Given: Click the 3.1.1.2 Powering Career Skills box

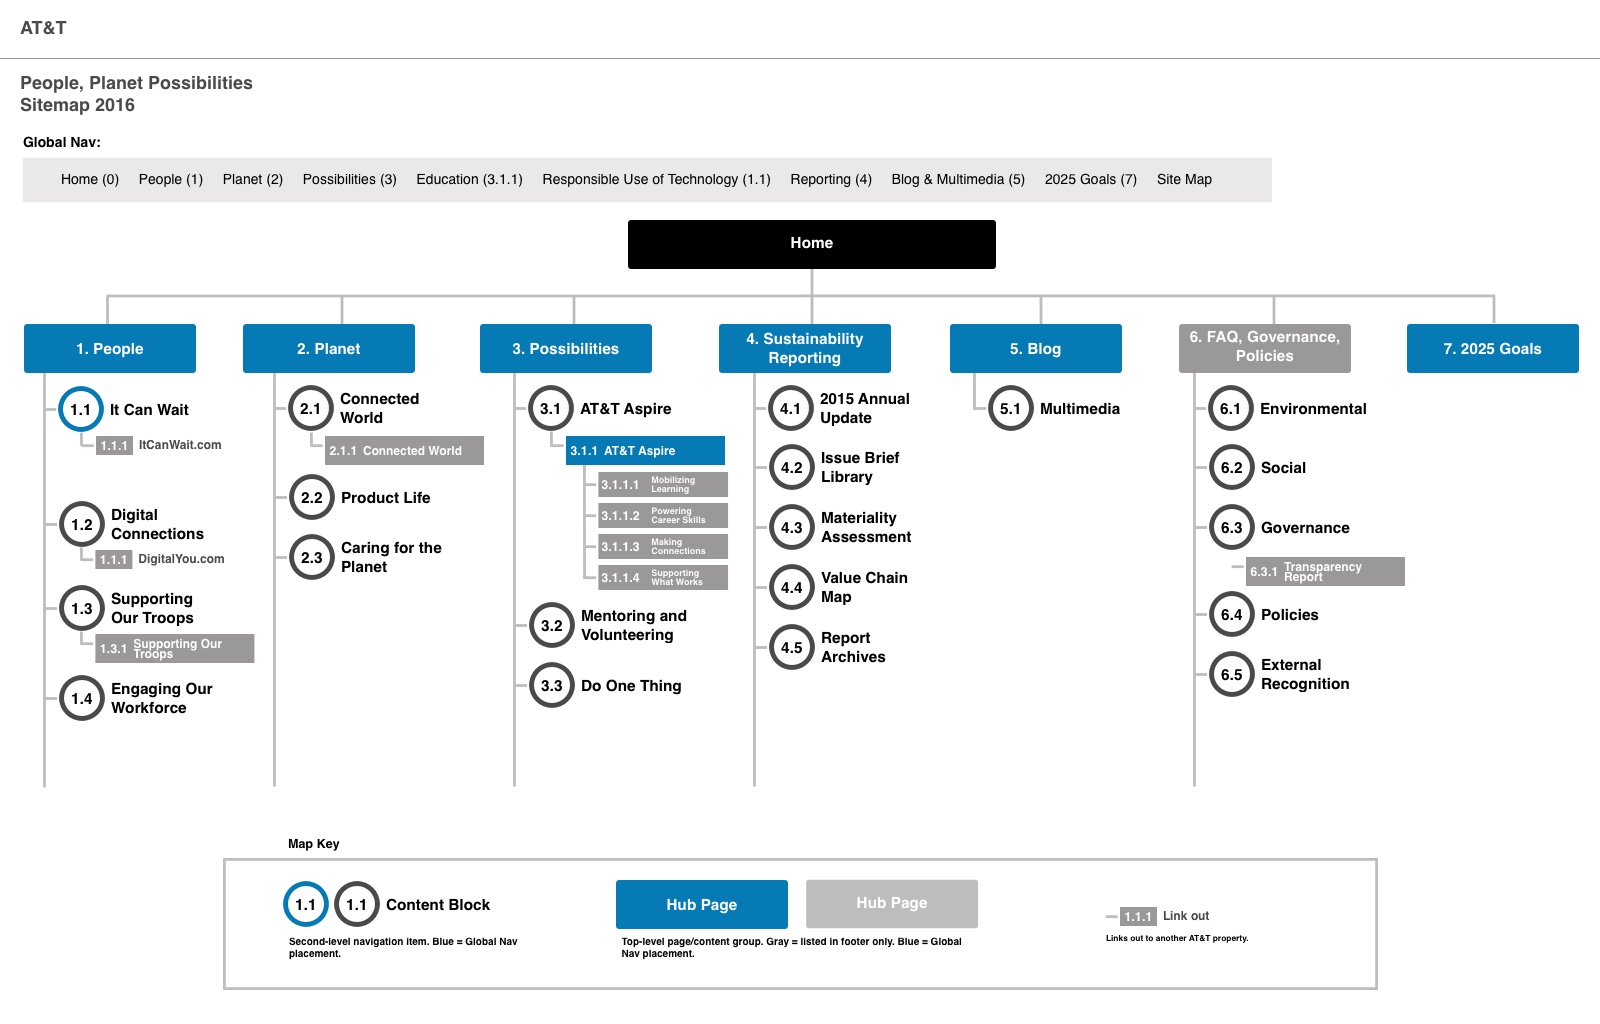Looking at the screenshot, I should point(663,516).
